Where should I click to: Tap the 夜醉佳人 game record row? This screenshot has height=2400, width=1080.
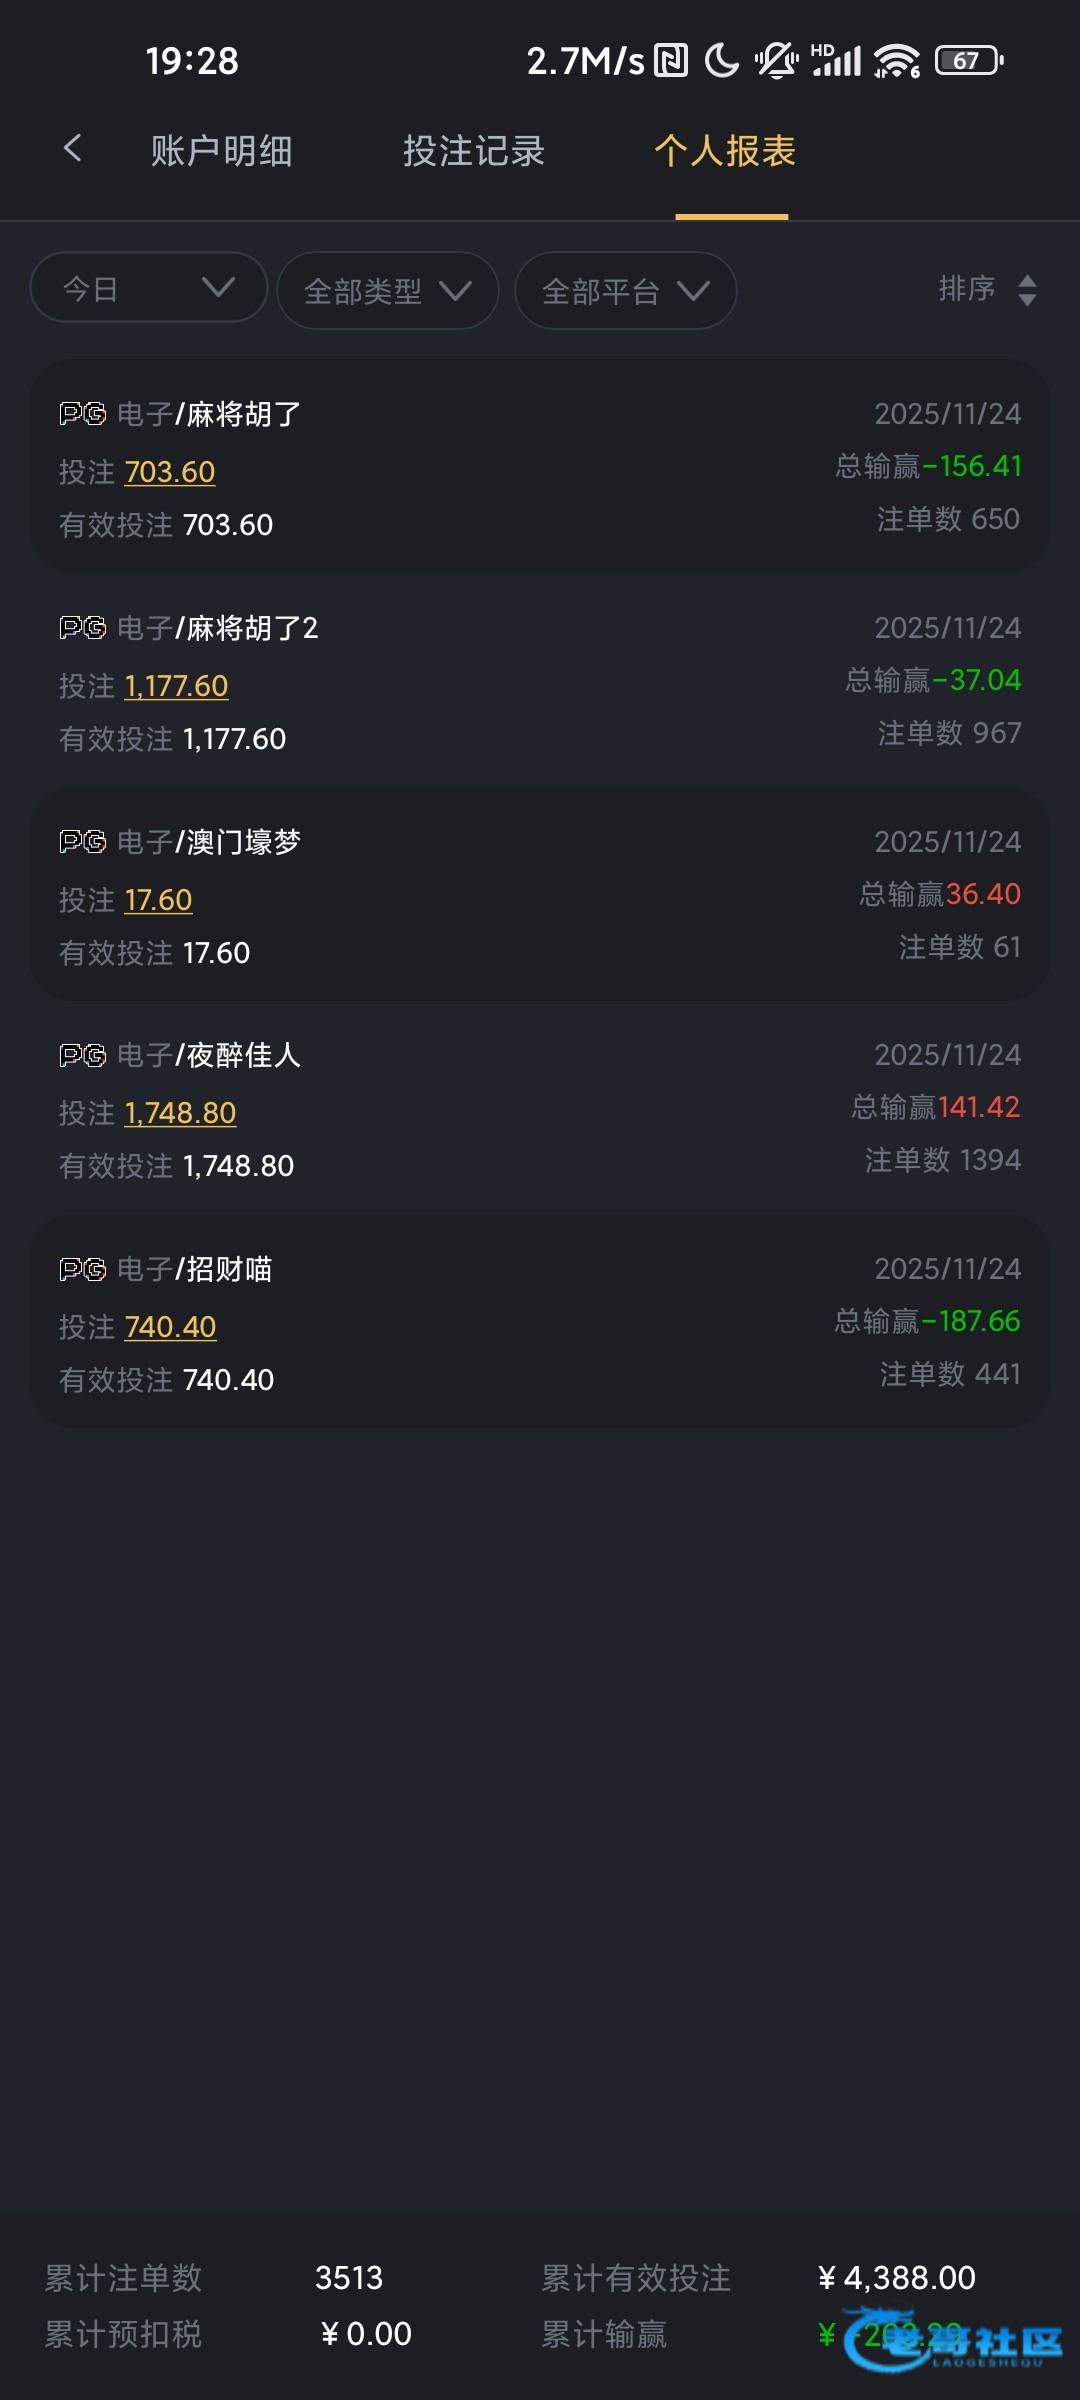tap(540, 1108)
